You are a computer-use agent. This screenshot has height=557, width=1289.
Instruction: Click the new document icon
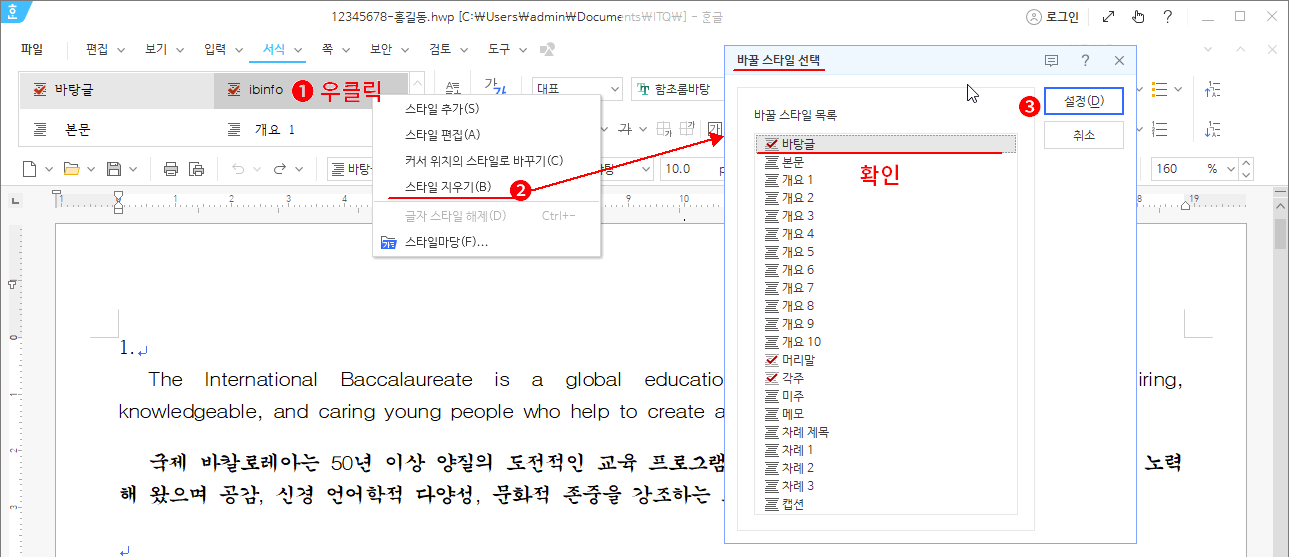click(30, 169)
